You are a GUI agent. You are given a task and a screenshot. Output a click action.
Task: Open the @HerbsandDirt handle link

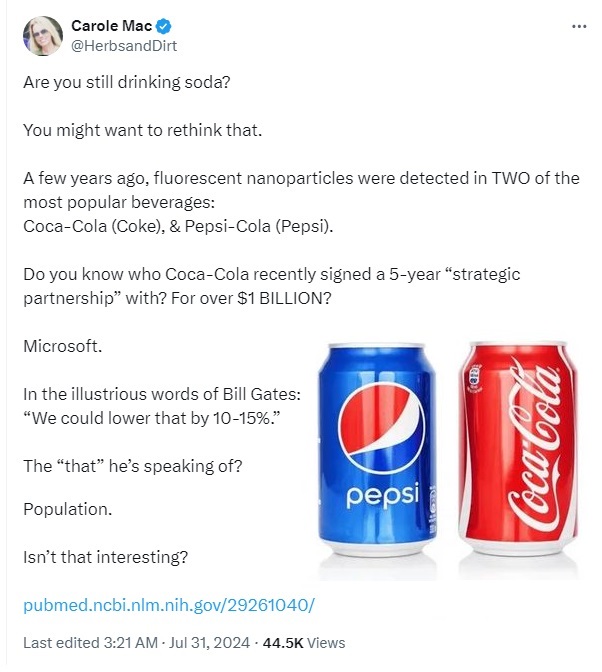point(123,46)
